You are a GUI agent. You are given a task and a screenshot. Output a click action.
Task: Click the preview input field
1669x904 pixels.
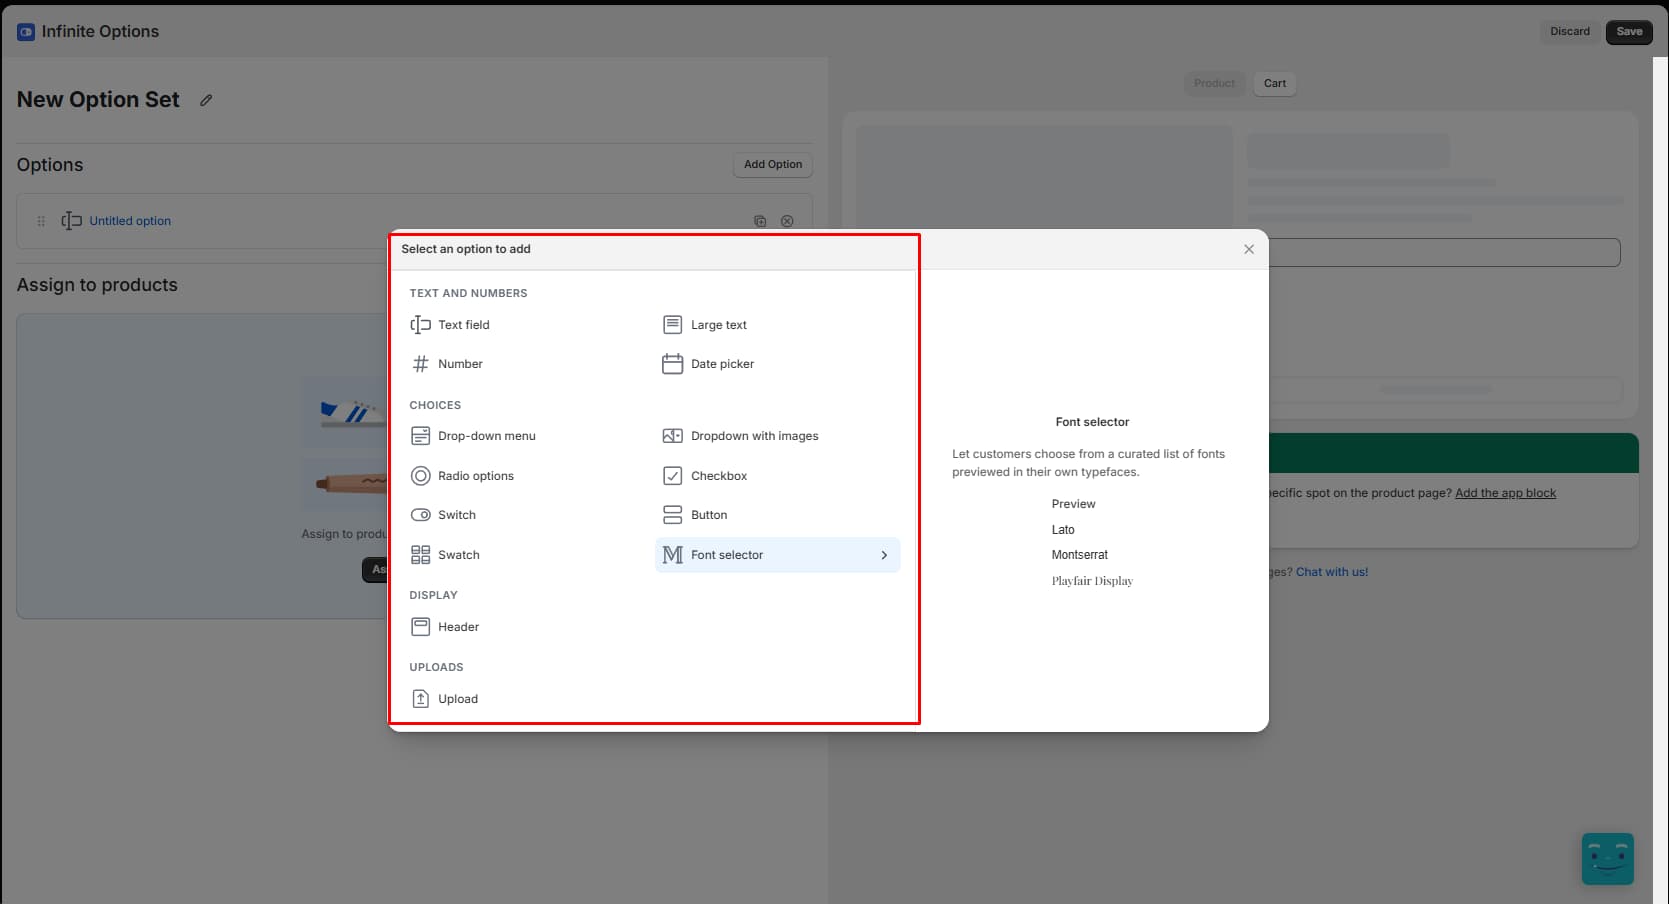click(x=1444, y=252)
